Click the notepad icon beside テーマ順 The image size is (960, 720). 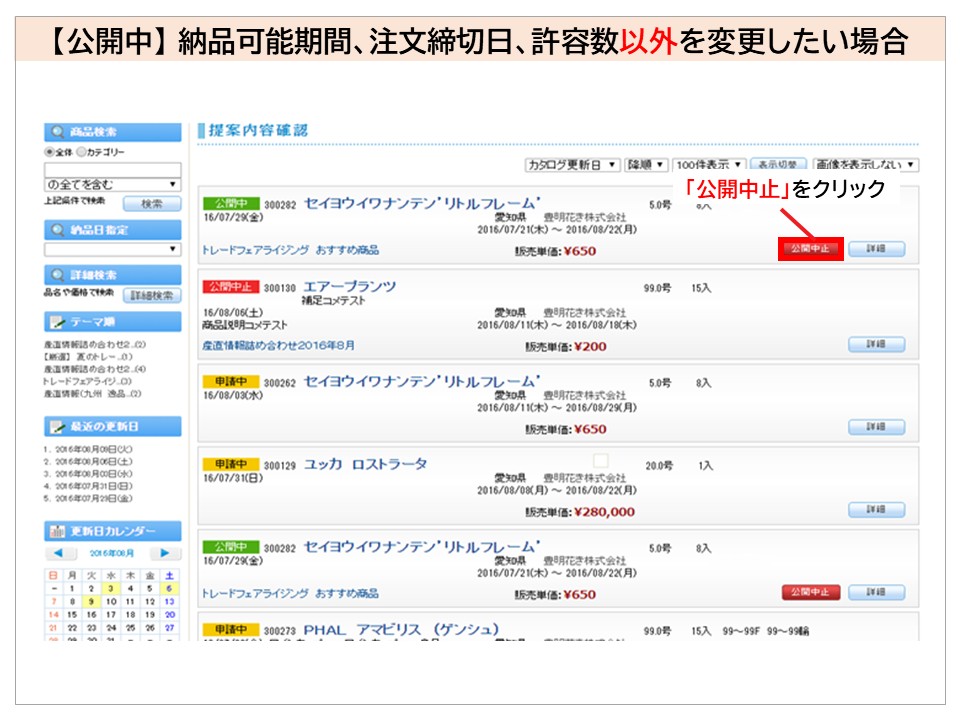click(x=58, y=322)
